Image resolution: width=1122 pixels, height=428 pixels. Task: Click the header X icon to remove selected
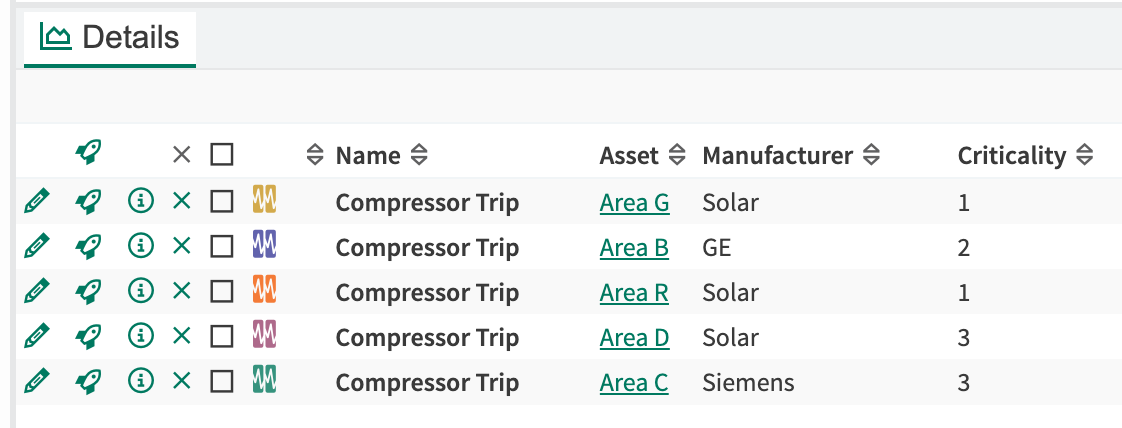click(x=182, y=154)
